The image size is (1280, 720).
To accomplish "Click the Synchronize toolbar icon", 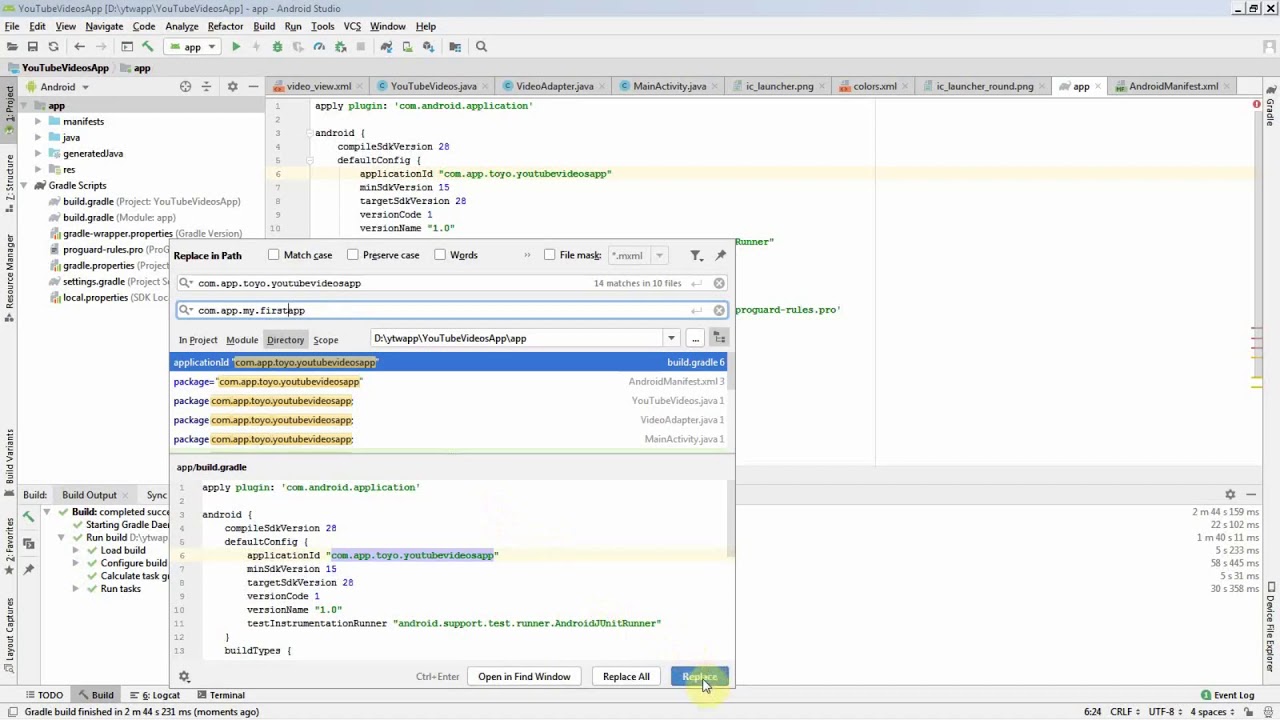I will pos(54,46).
